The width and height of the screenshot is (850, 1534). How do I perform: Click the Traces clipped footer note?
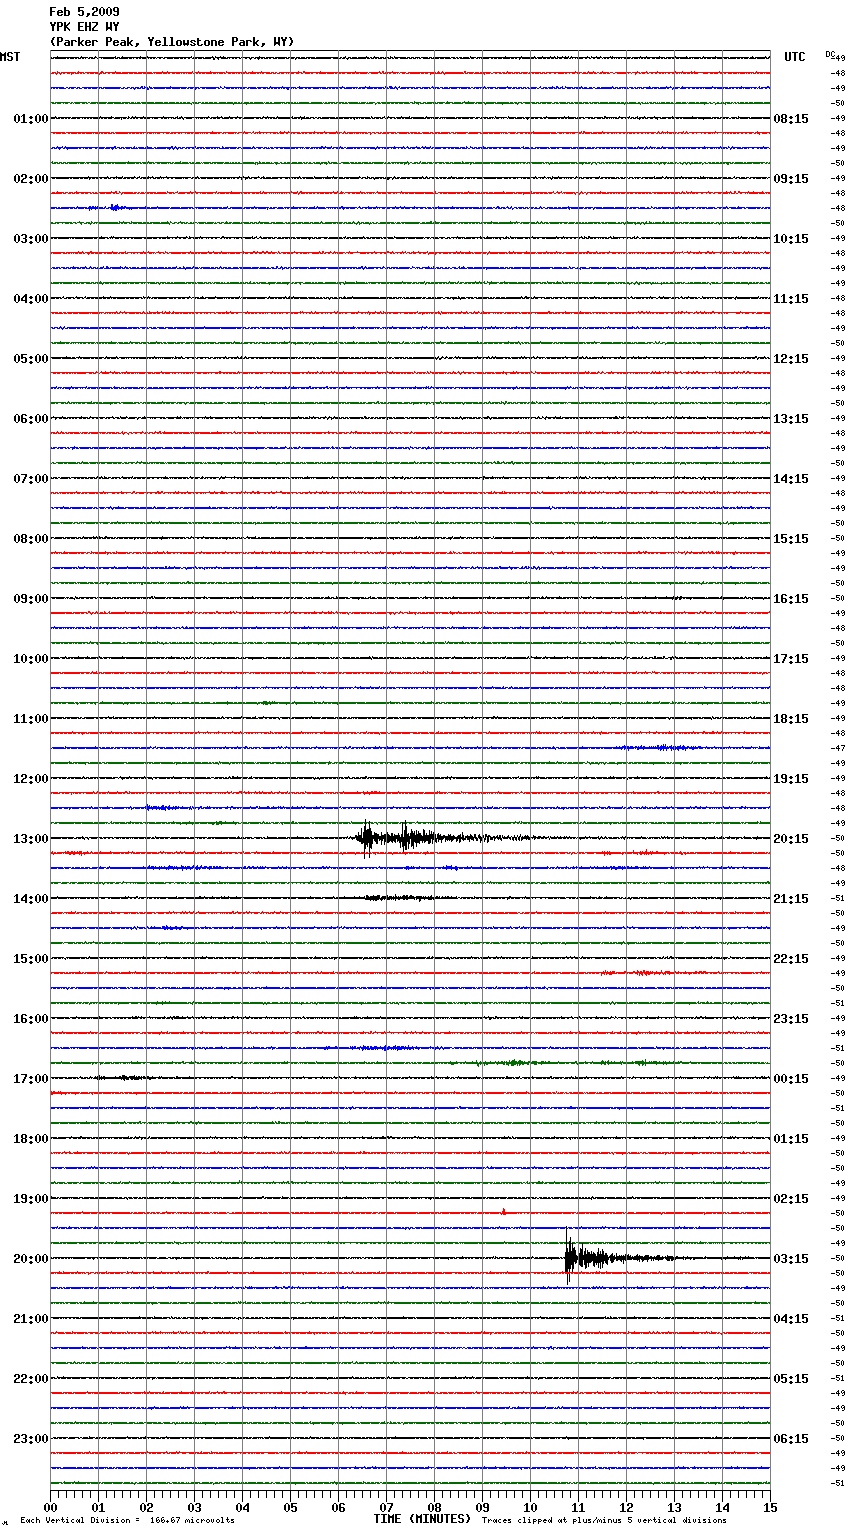point(604,1521)
